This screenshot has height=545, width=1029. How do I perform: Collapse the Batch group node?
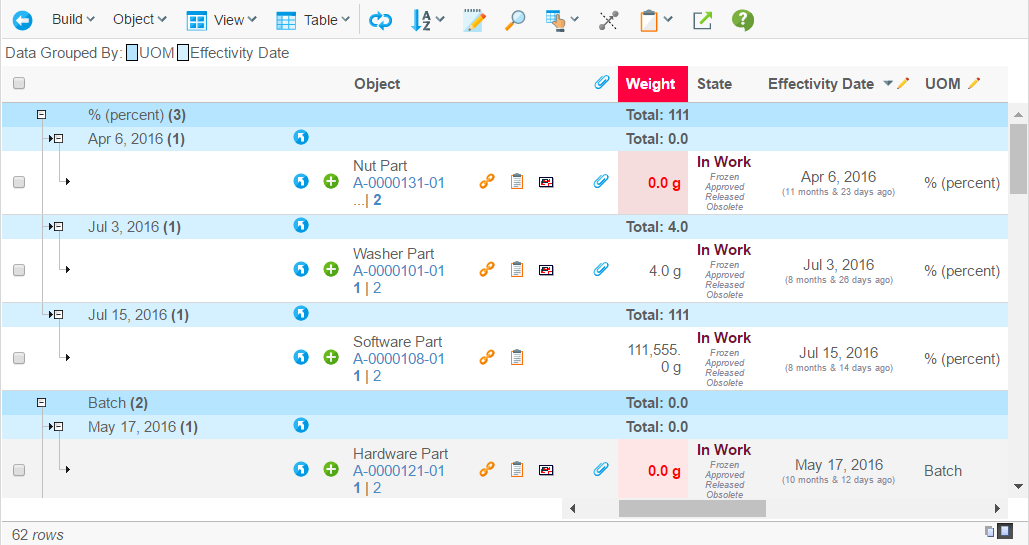[x=42, y=403]
